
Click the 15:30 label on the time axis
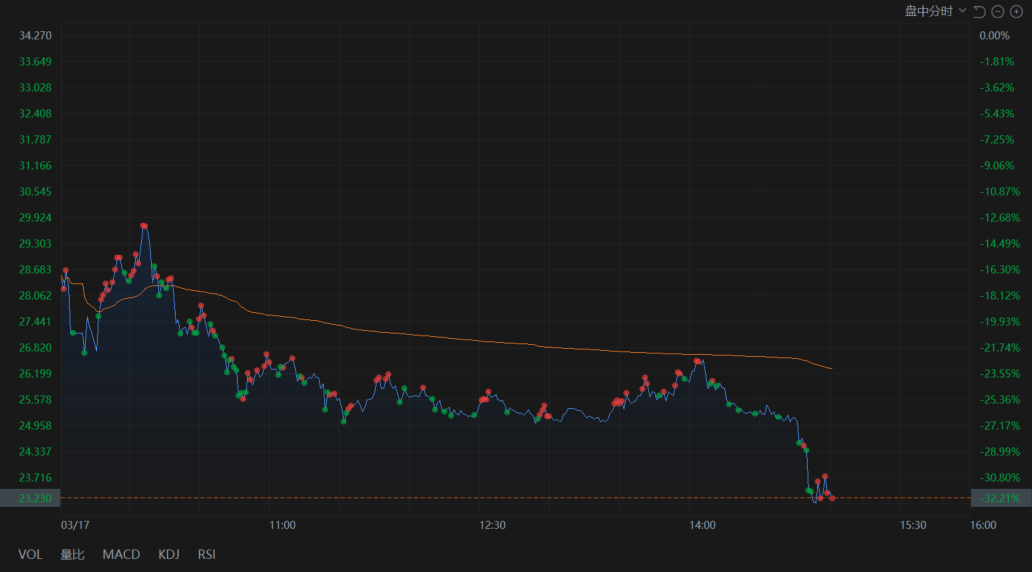coord(913,524)
